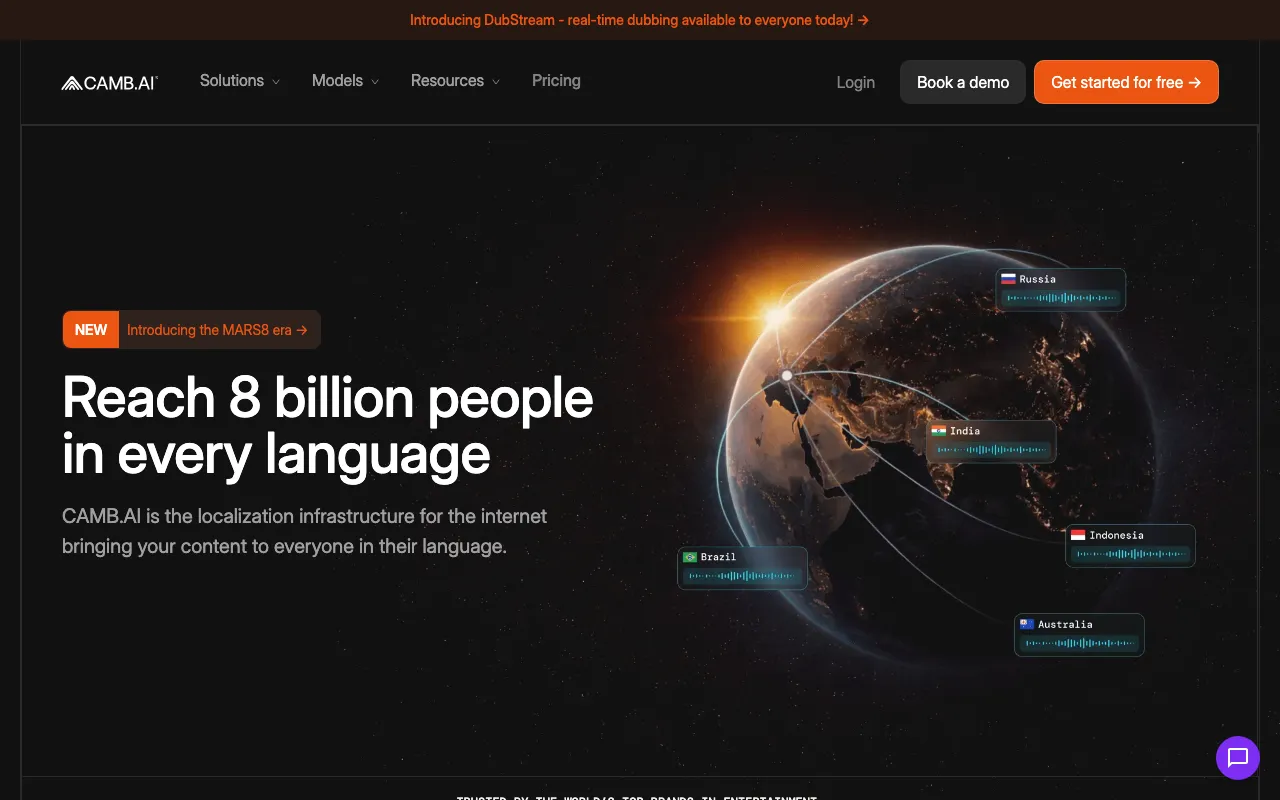Click the Brazil flag icon
1280x800 pixels.
point(690,557)
